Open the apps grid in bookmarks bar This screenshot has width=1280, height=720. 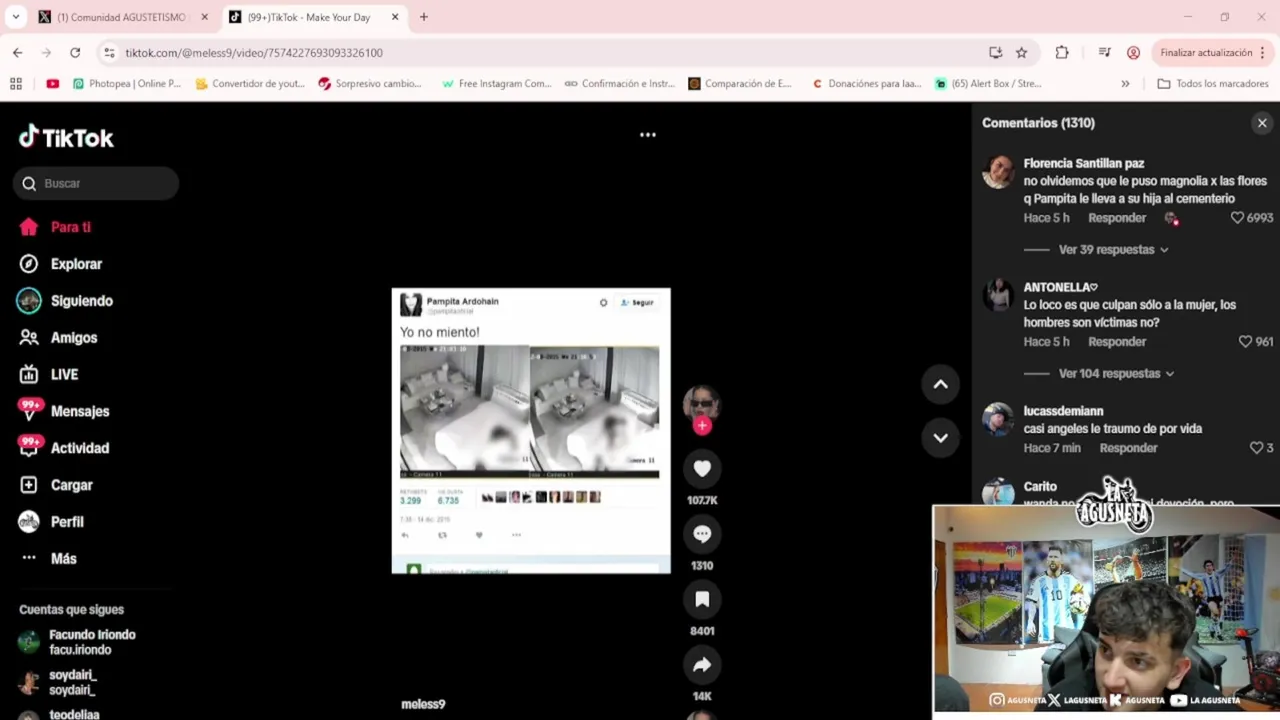(x=16, y=84)
